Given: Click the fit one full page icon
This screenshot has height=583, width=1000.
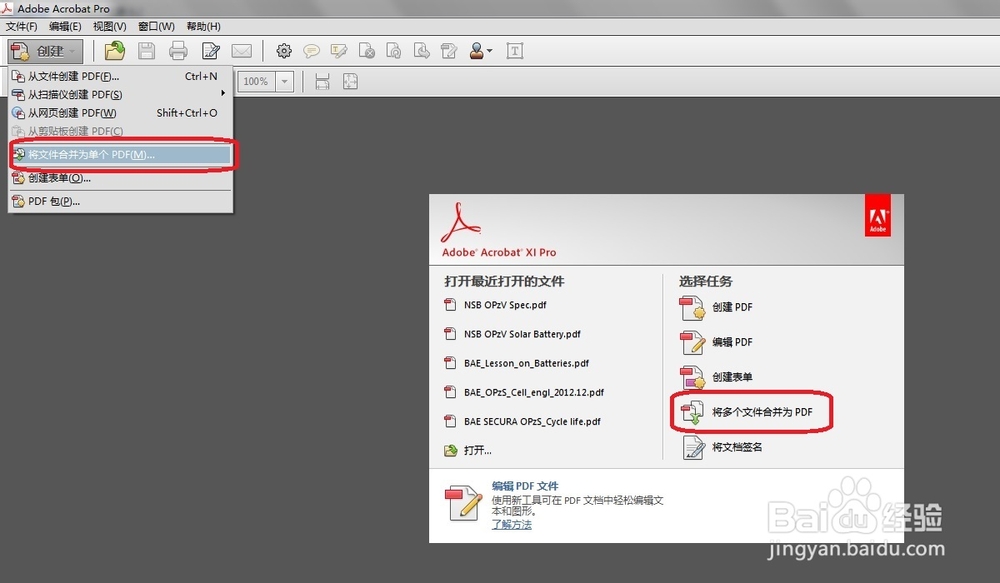Looking at the screenshot, I should point(350,82).
